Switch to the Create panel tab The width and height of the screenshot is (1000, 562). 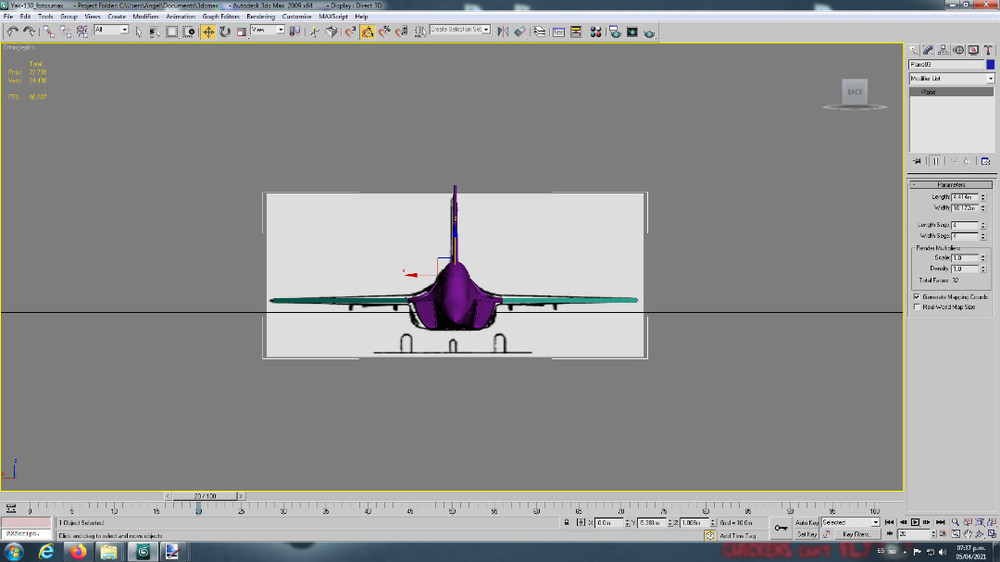(x=914, y=50)
